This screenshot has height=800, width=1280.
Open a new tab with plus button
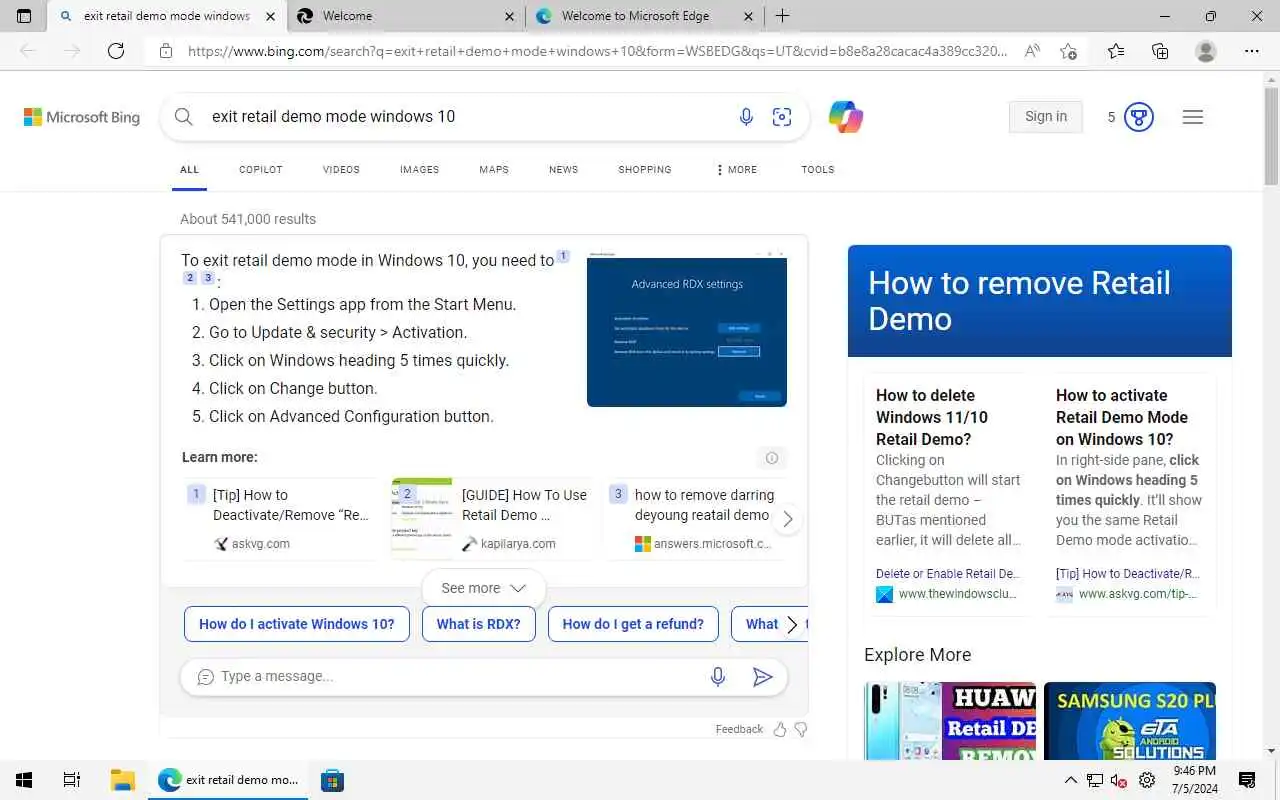point(782,16)
